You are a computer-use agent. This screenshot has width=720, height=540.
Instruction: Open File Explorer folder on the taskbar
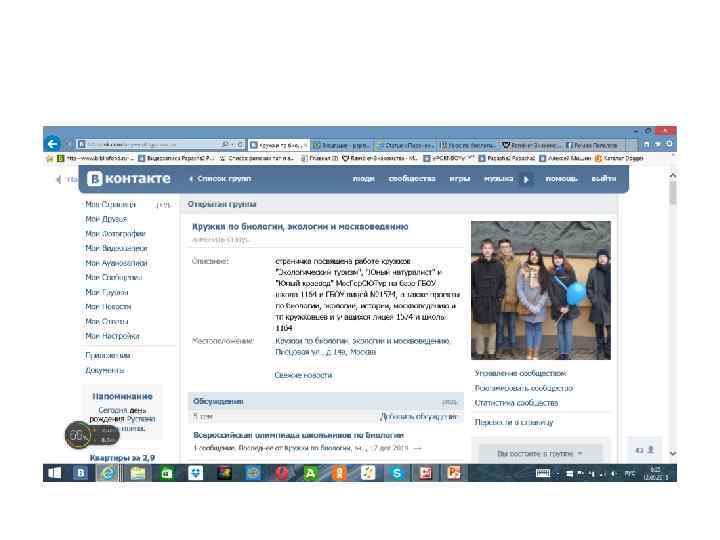click(137, 473)
